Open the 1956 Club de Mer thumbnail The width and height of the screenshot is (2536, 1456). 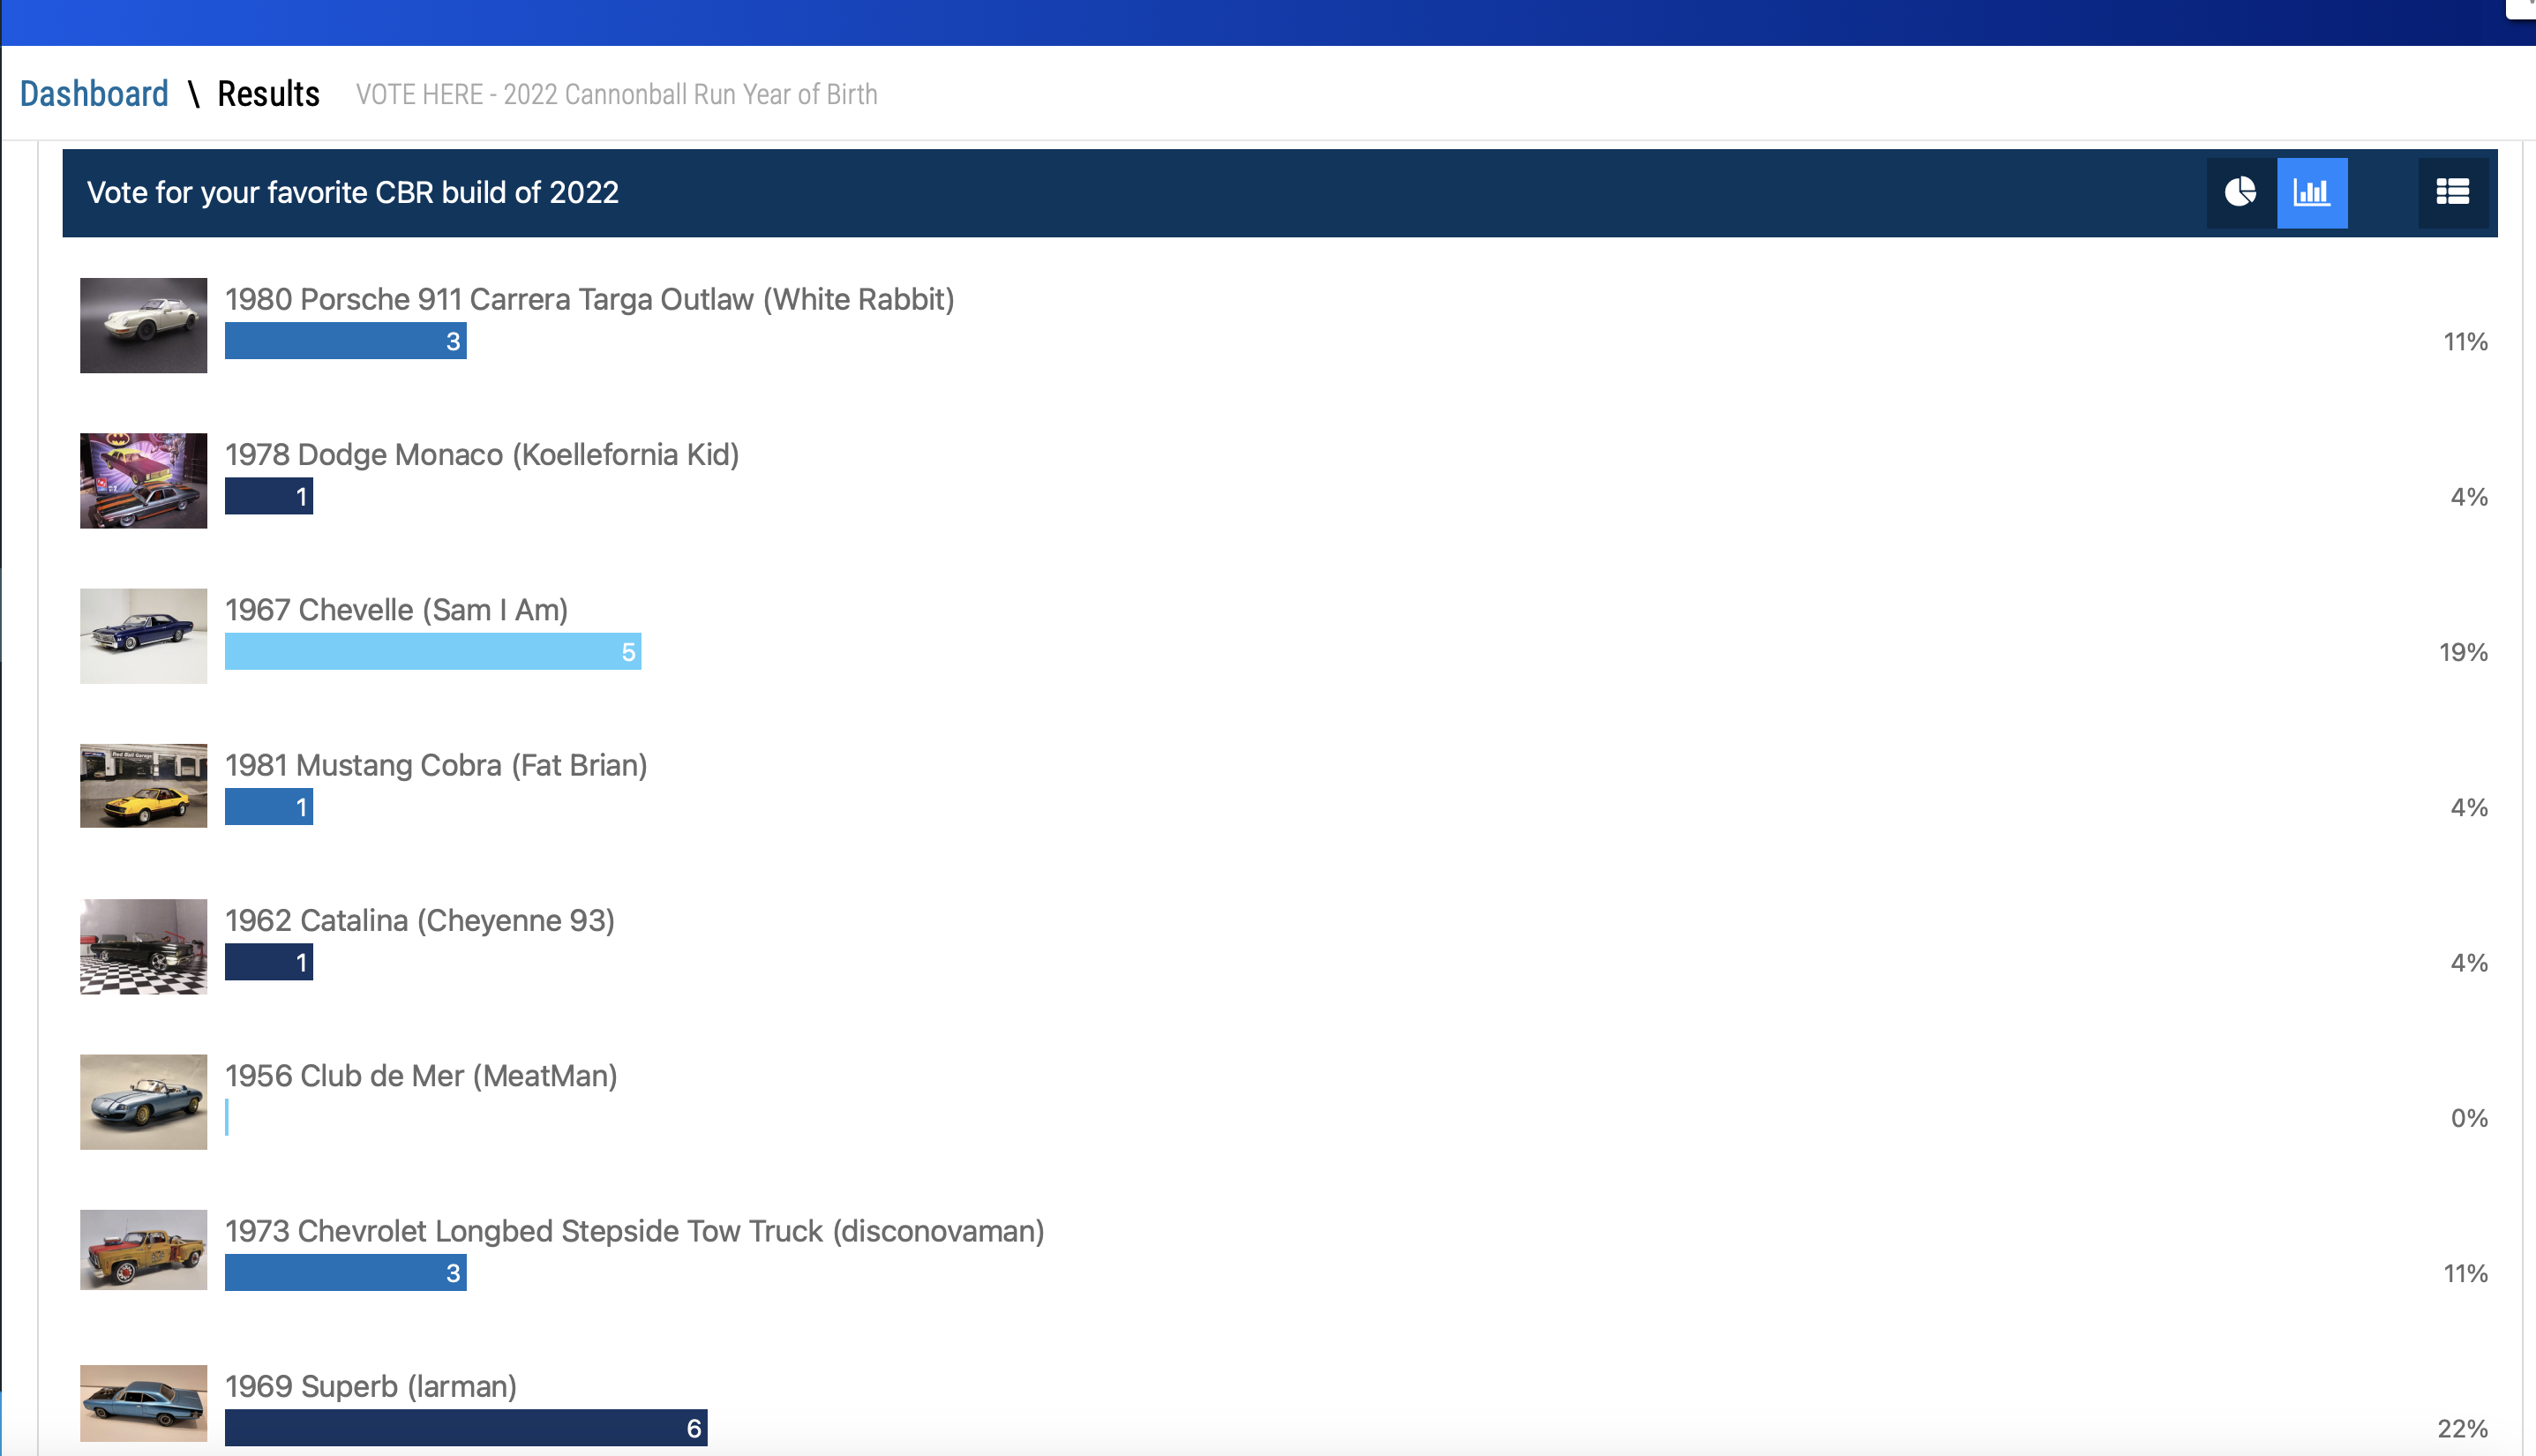[x=144, y=1102]
